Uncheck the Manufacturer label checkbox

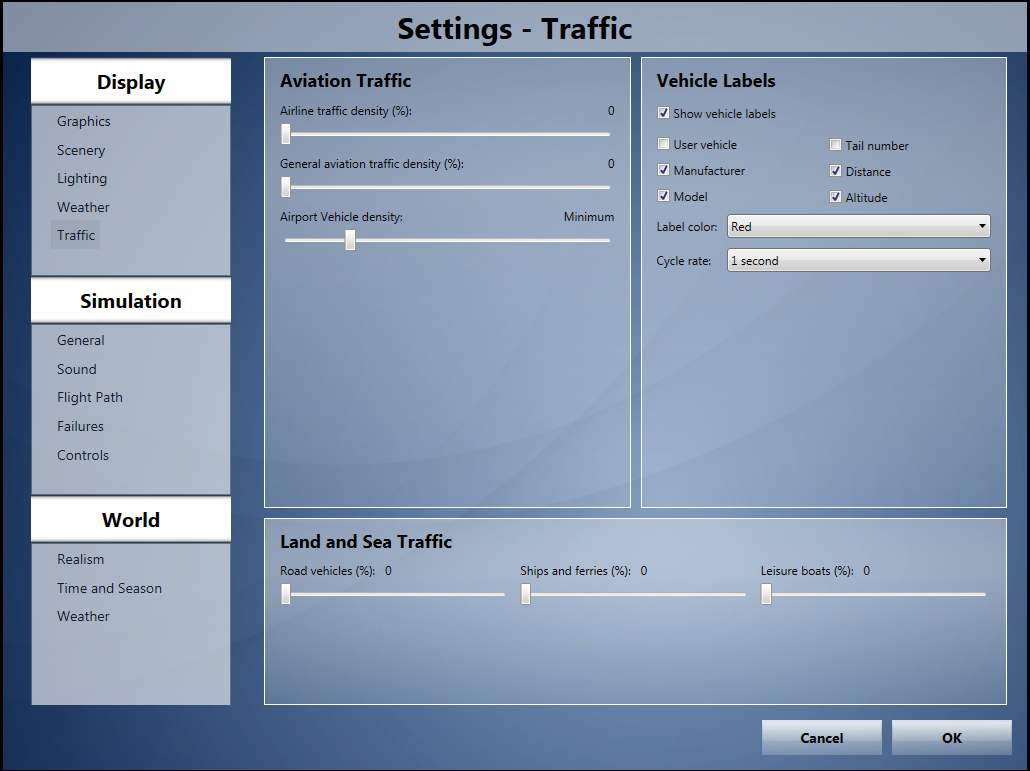[664, 171]
